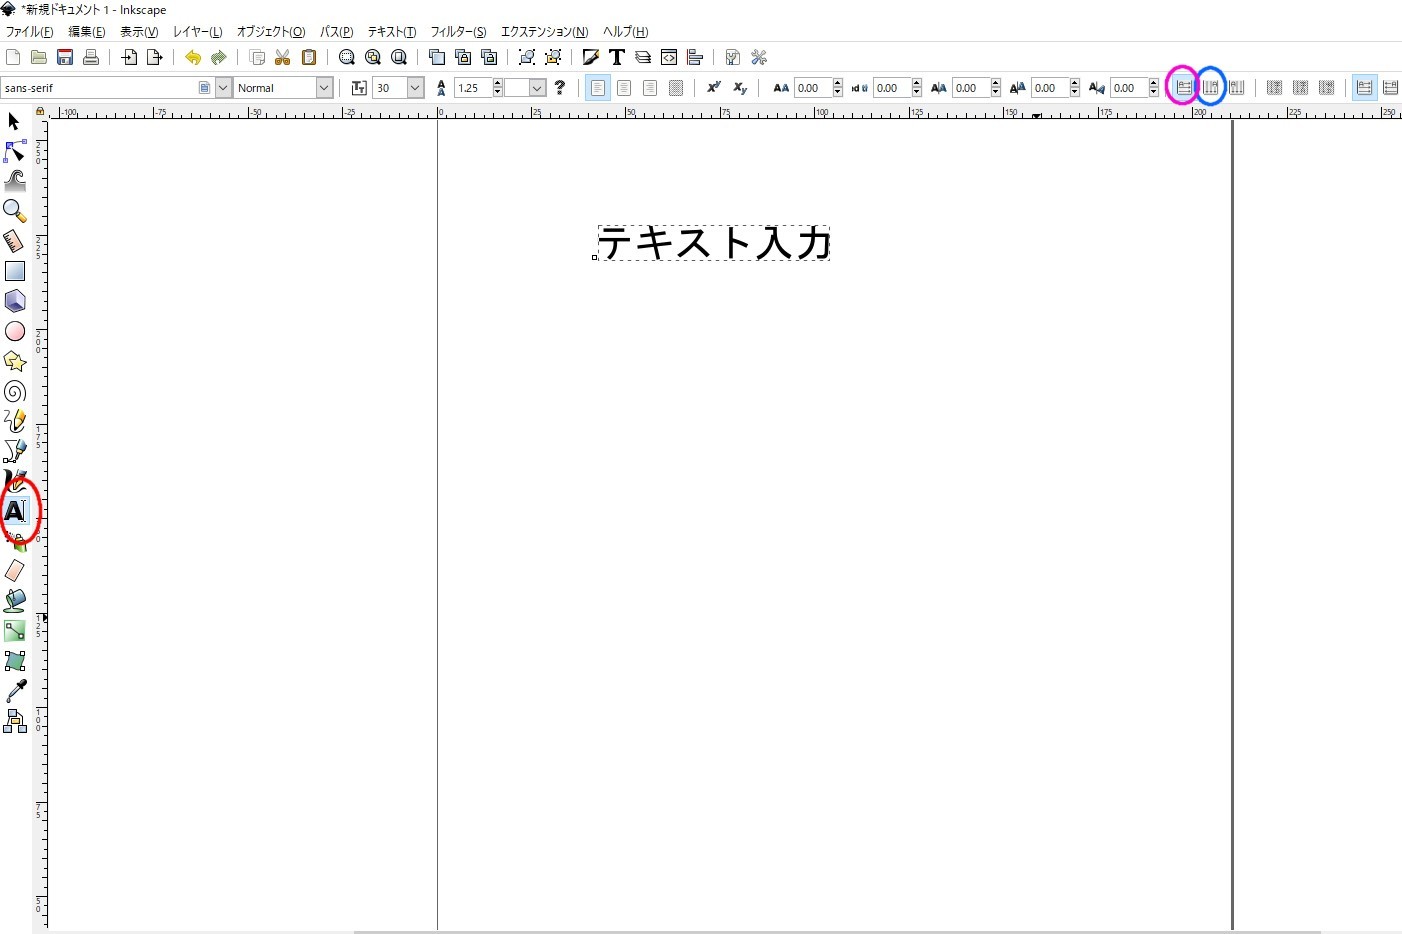Cut selection with scissors icon
The width and height of the screenshot is (1402, 934).
pyautogui.click(x=283, y=58)
